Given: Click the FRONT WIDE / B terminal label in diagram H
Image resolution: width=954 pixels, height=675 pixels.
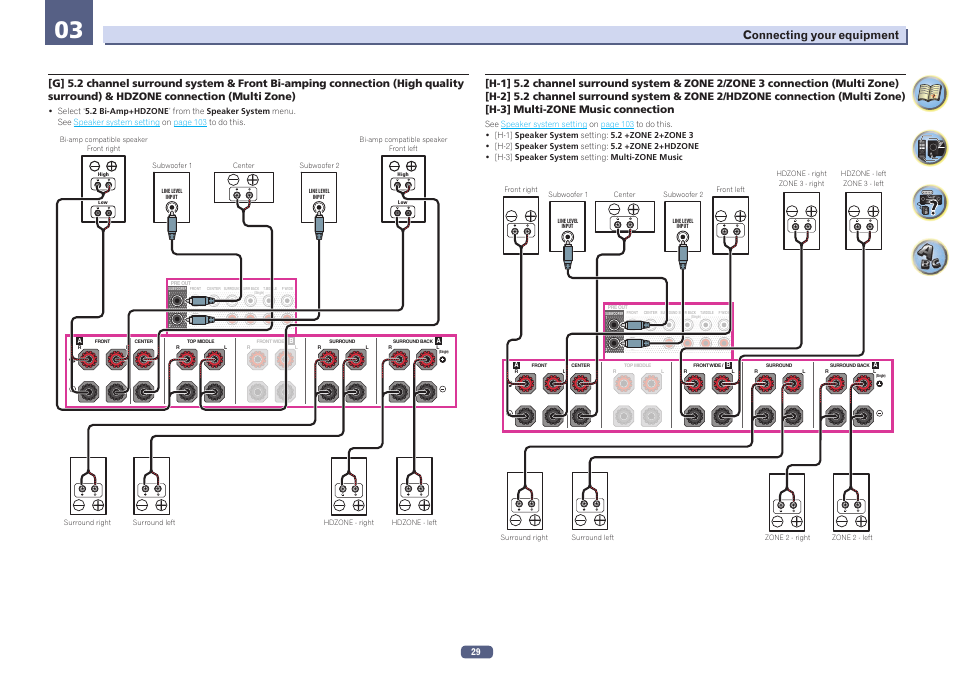Looking at the screenshot, I should click(x=712, y=365).
